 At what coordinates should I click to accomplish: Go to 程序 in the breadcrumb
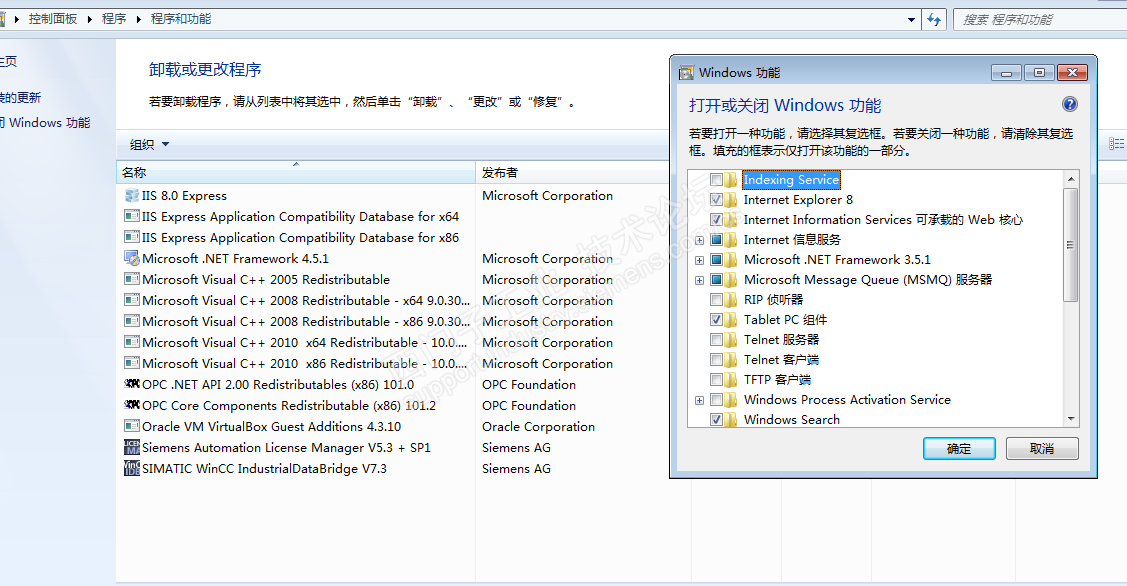[114, 19]
